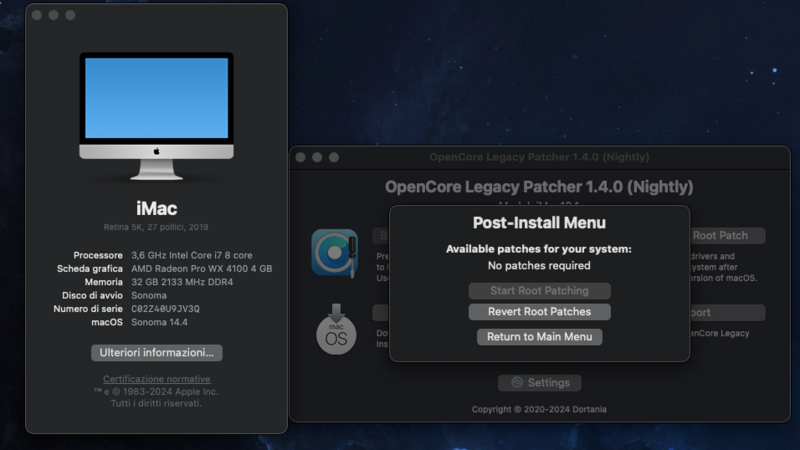Choose Revert Root Patches

(539, 312)
